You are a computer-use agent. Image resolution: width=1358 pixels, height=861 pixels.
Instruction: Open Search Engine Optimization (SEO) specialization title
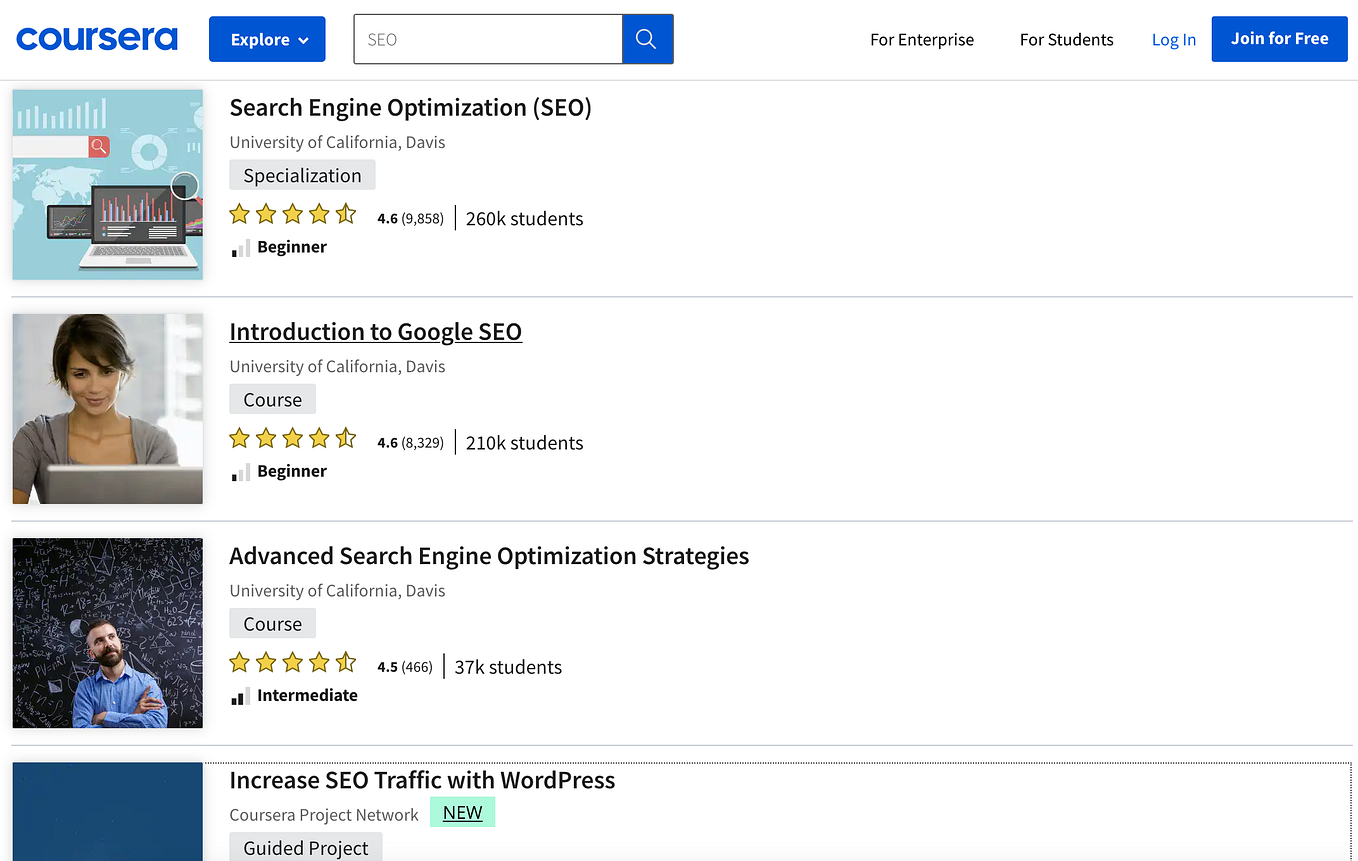point(411,108)
